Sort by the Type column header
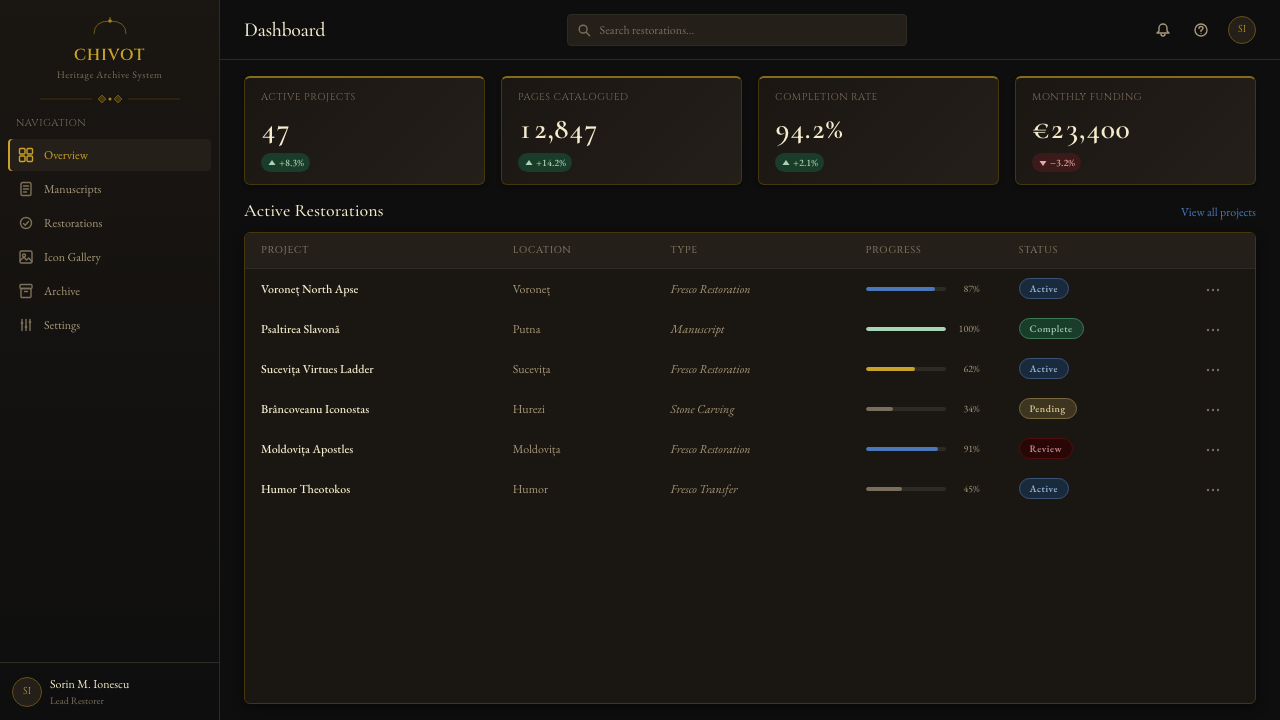Viewport: 1280px width, 720px height. pyautogui.click(x=684, y=250)
